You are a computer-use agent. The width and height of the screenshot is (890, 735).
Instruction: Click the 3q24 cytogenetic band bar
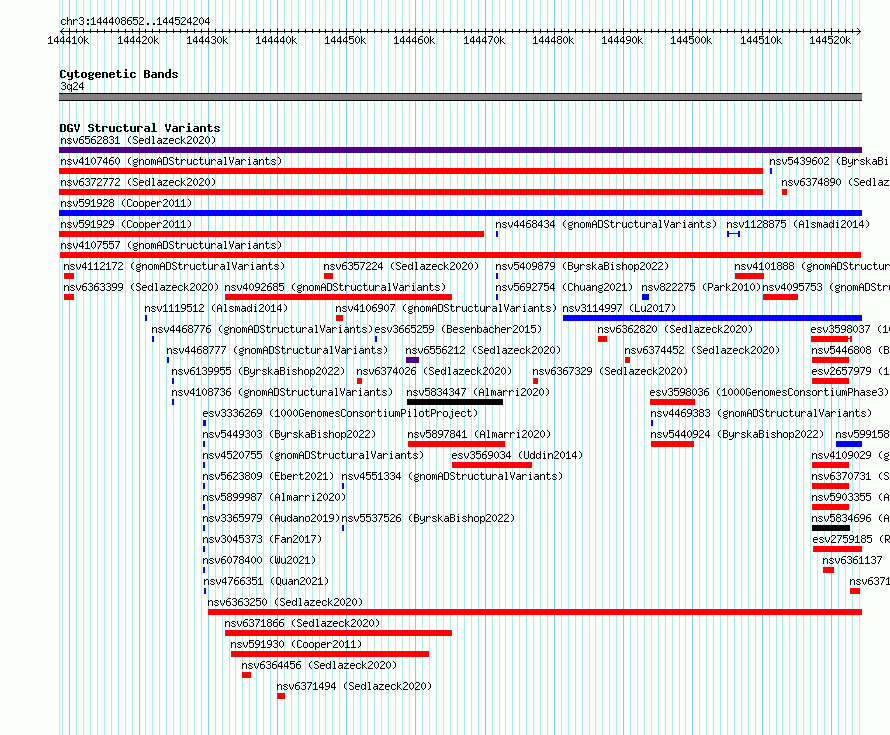click(460, 97)
